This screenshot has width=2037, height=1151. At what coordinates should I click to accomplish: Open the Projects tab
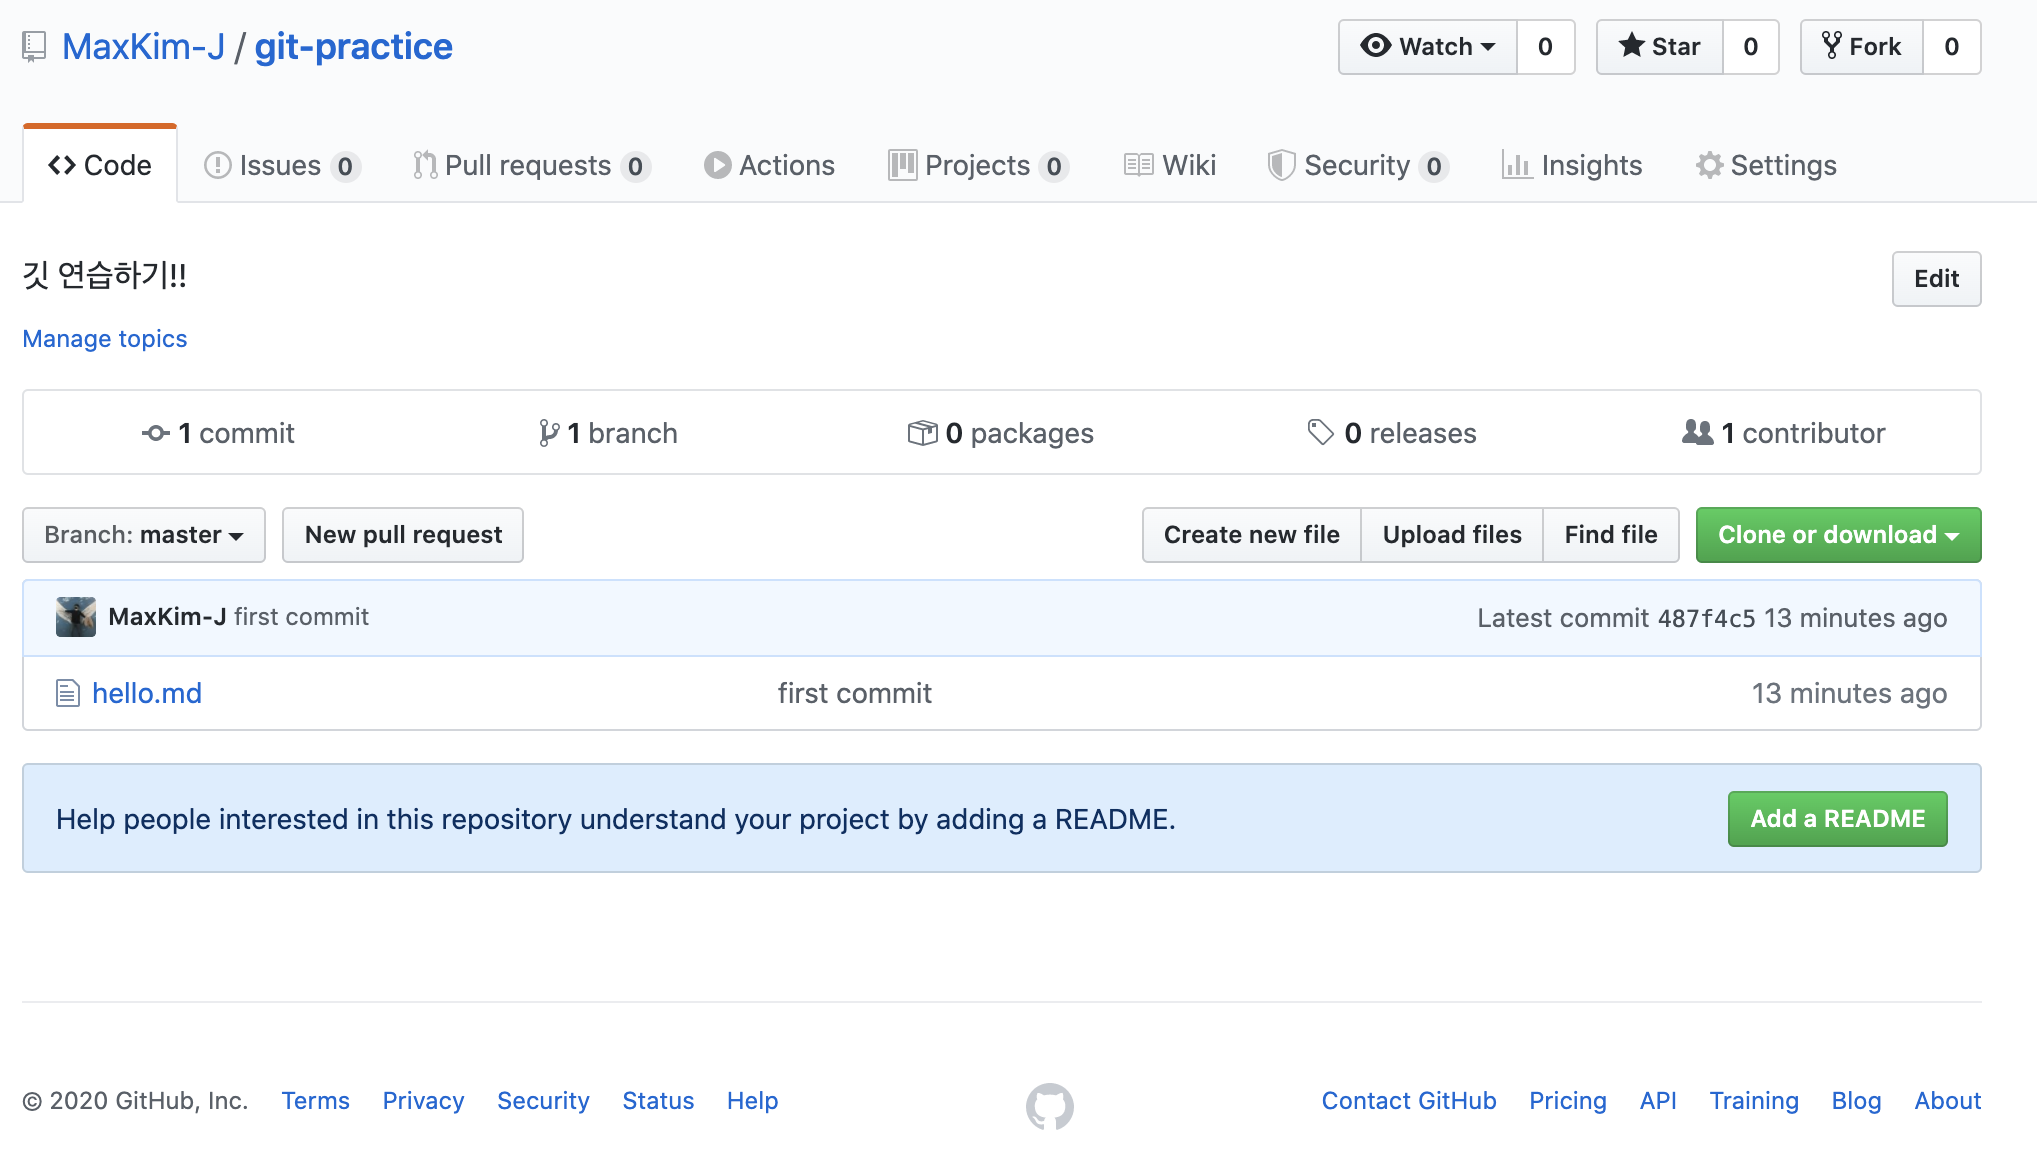point(978,165)
